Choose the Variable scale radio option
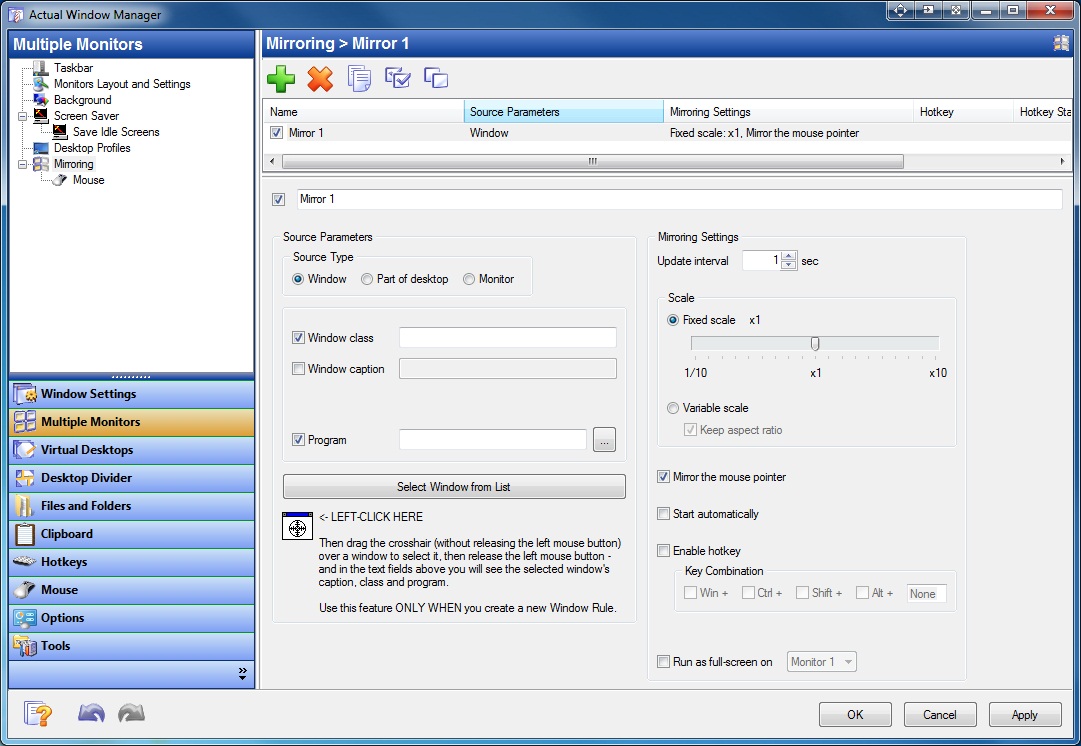 673,408
